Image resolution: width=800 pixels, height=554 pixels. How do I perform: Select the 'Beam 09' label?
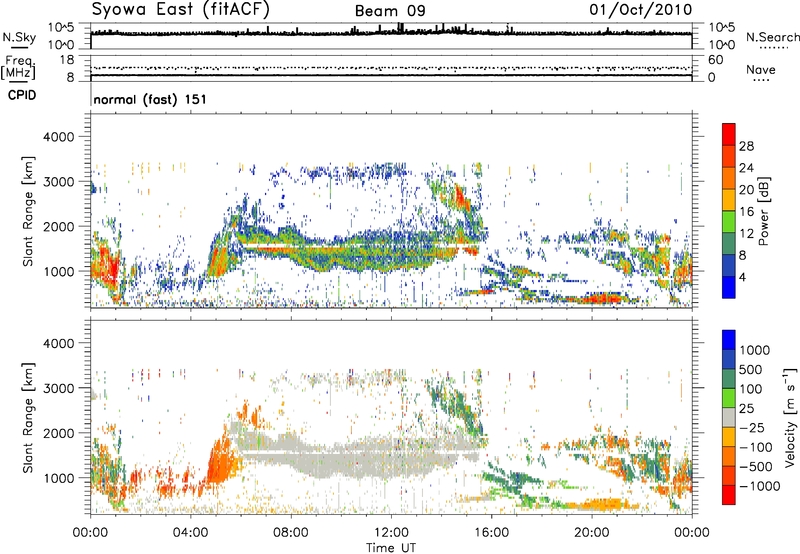point(390,11)
